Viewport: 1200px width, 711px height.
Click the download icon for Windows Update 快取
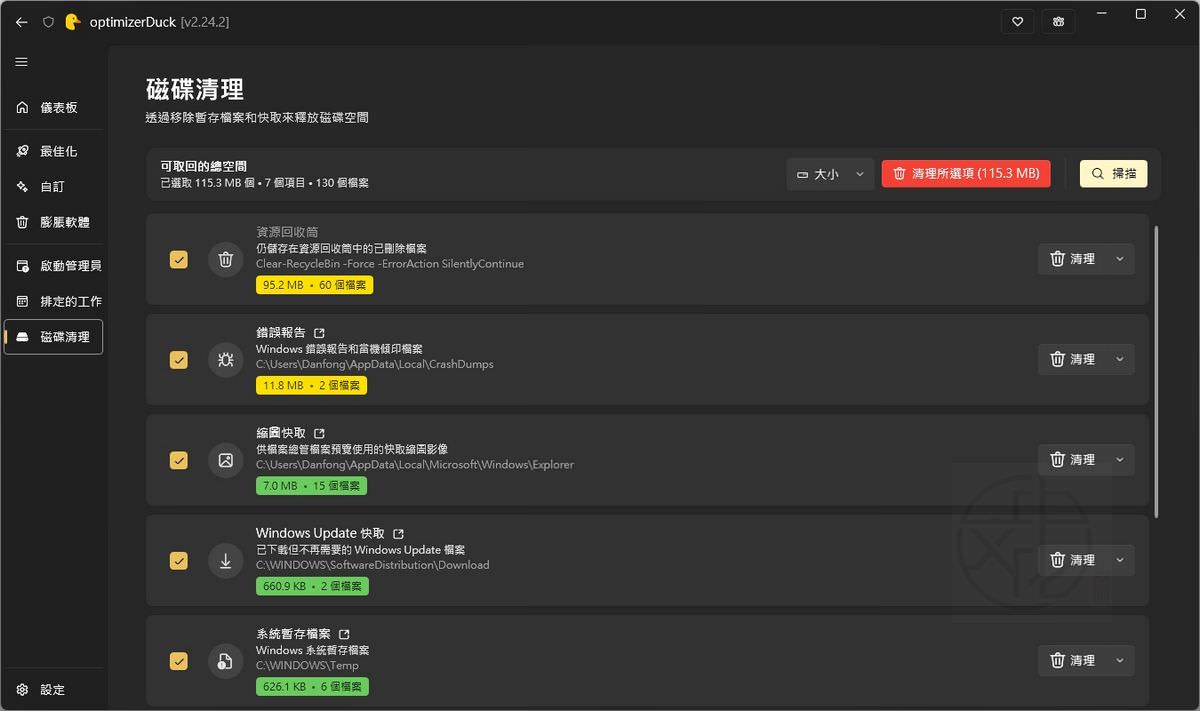(x=226, y=560)
